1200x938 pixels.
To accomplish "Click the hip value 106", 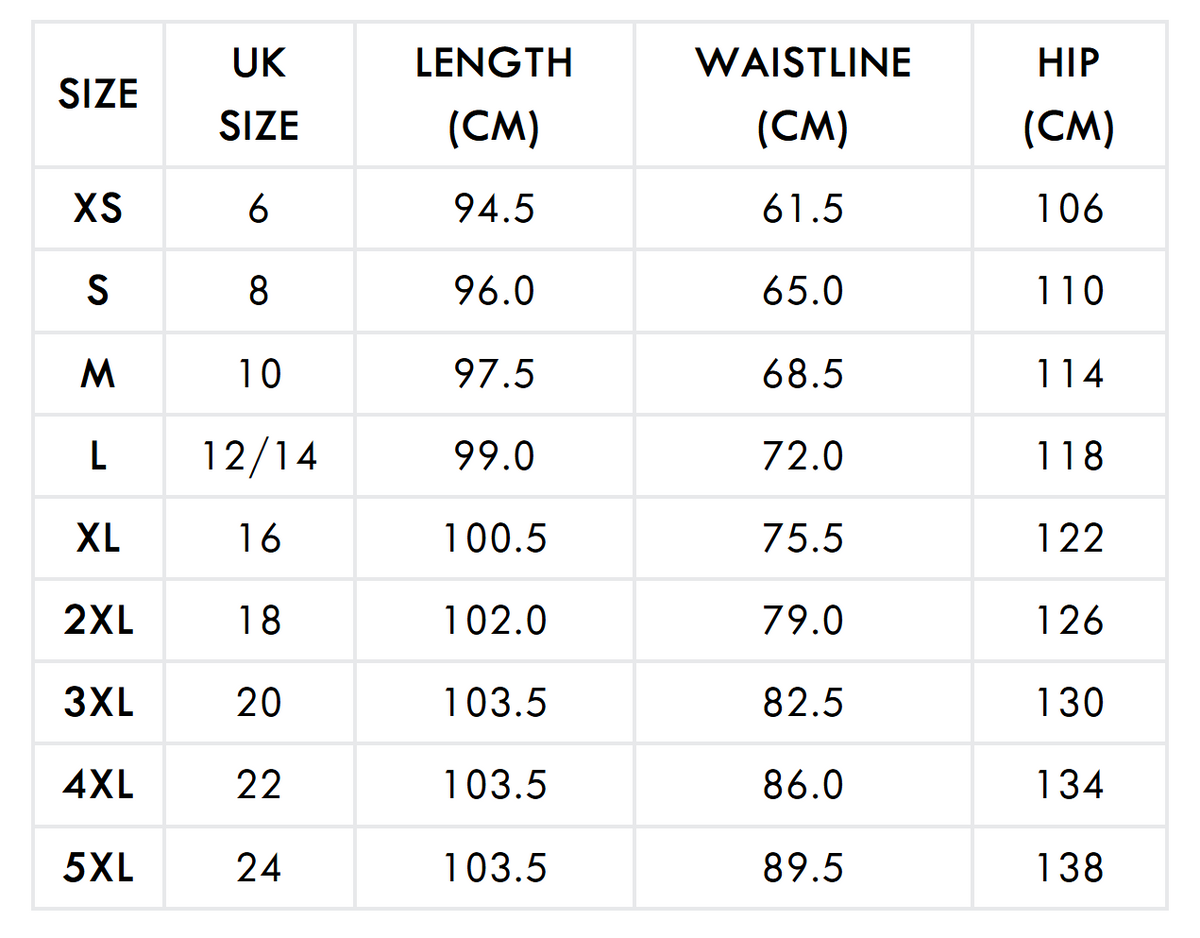I will 1069,209.
